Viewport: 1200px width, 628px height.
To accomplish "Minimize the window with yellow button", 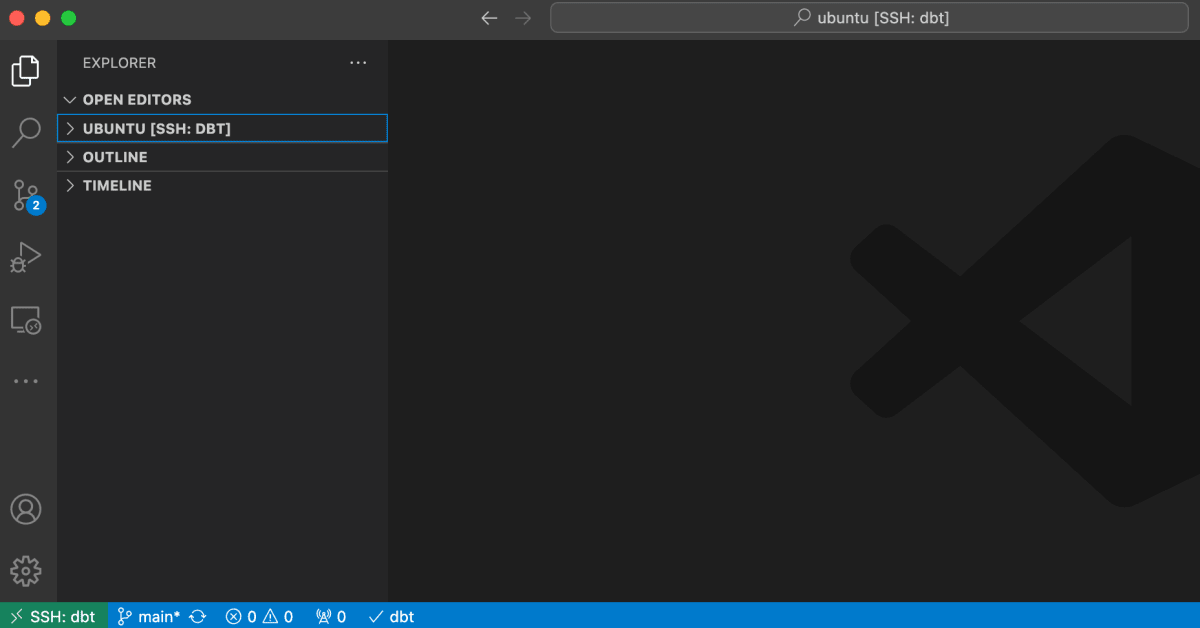I will (x=43, y=18).
